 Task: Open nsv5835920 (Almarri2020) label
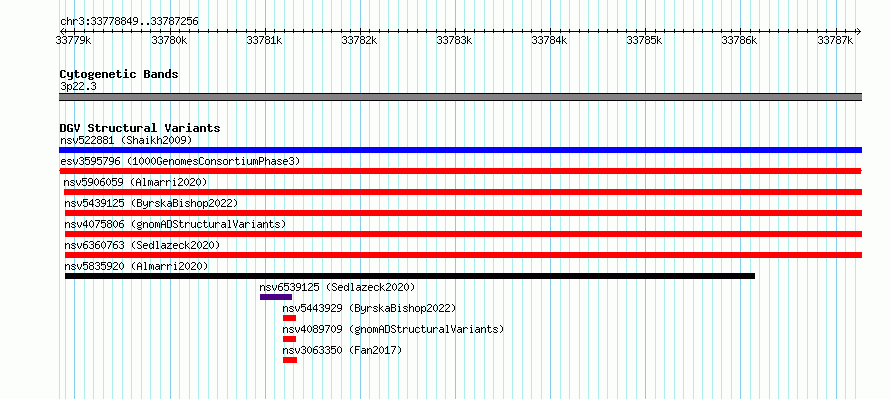click(136, 266)
